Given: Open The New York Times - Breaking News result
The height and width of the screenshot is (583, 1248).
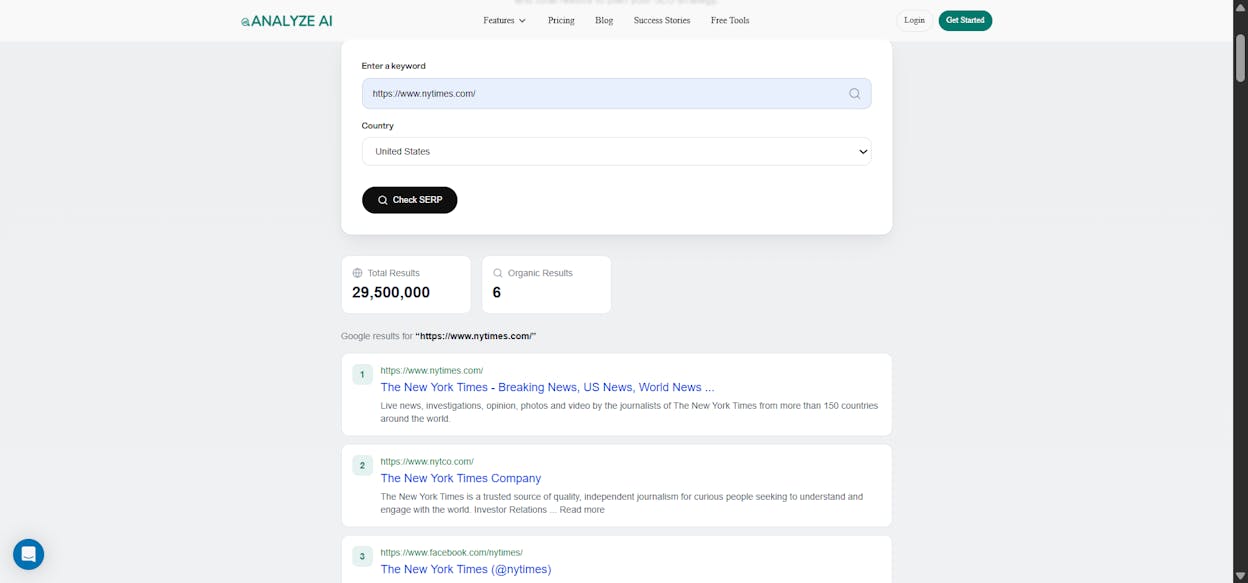Looking at the screenshot, I should pos(547,387).
